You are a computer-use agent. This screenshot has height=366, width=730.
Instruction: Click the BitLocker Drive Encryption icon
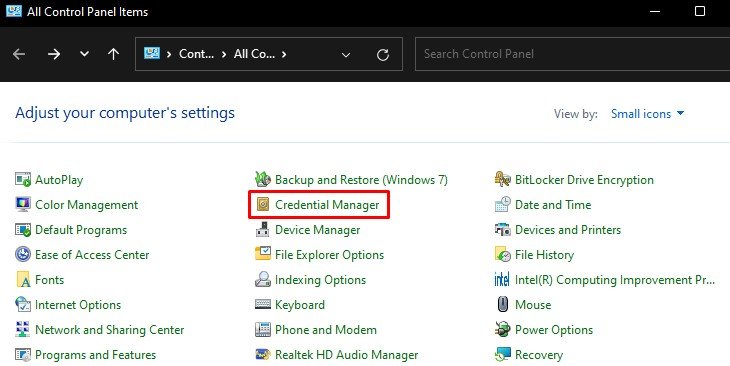502,179
